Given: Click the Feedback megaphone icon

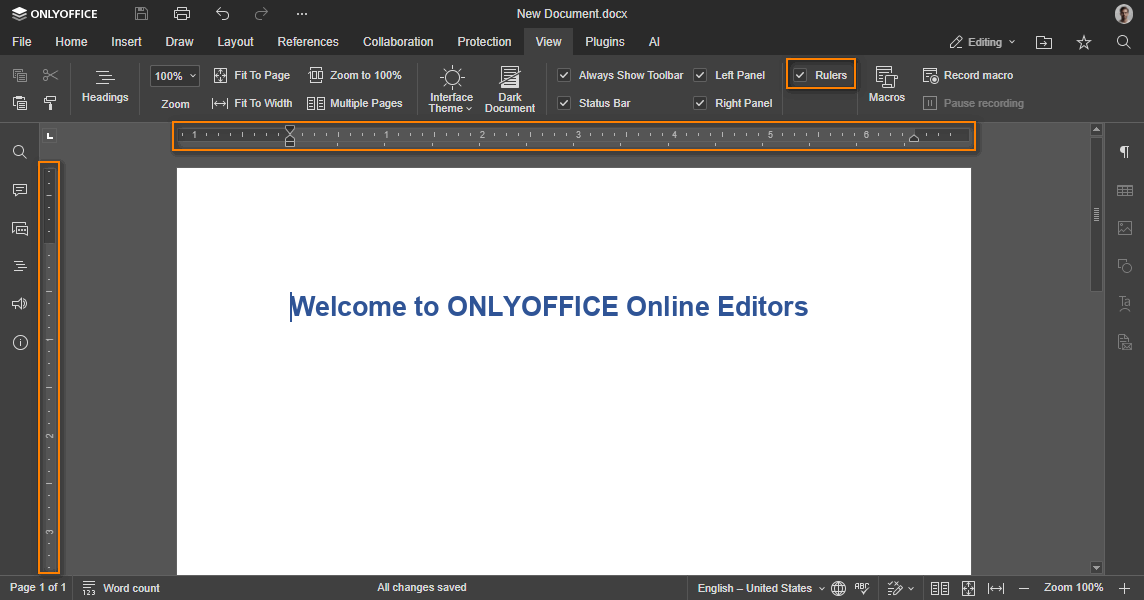Looking at the screenshot, I should click(x=20, y=304).
